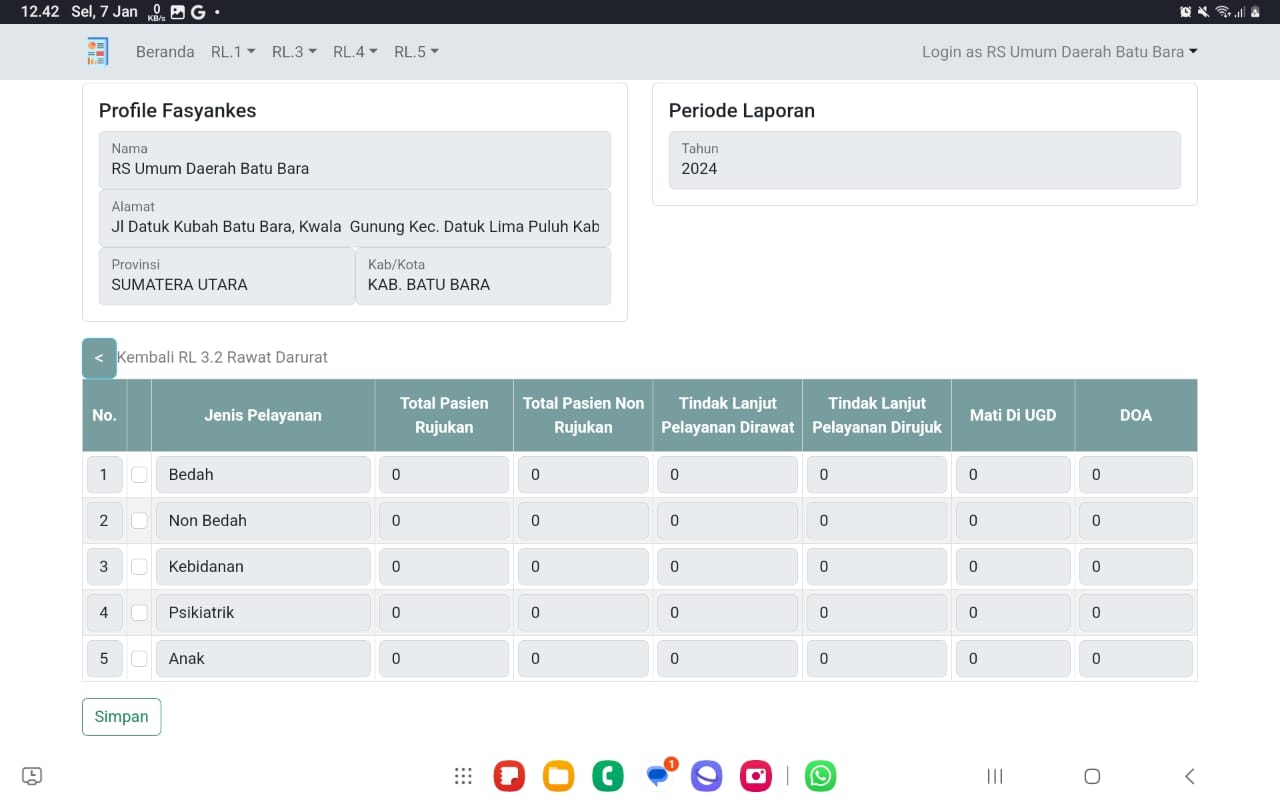The height and width of the screenshot is (800, 1280).
Task: Check the Kebidanan row checkbox
Action: [x=139, y=566]
